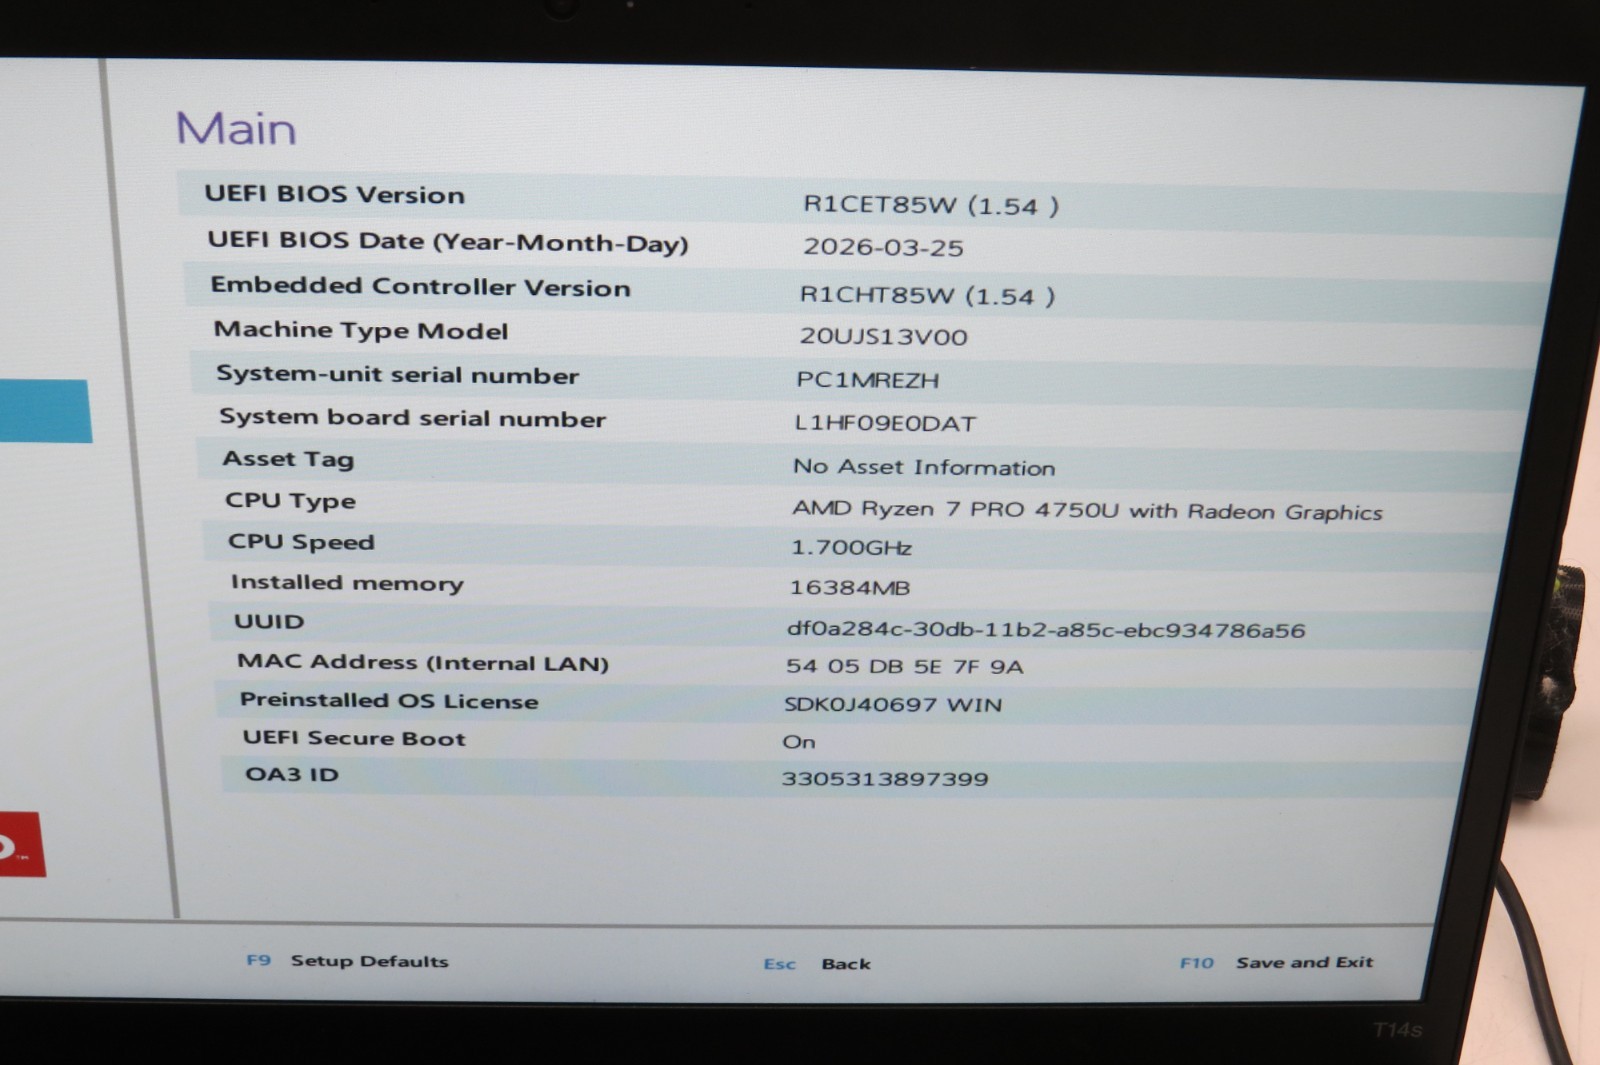
Task: Select UEFI BIOS Date (Year-Month-Day) label
Action: coord(448,242)
